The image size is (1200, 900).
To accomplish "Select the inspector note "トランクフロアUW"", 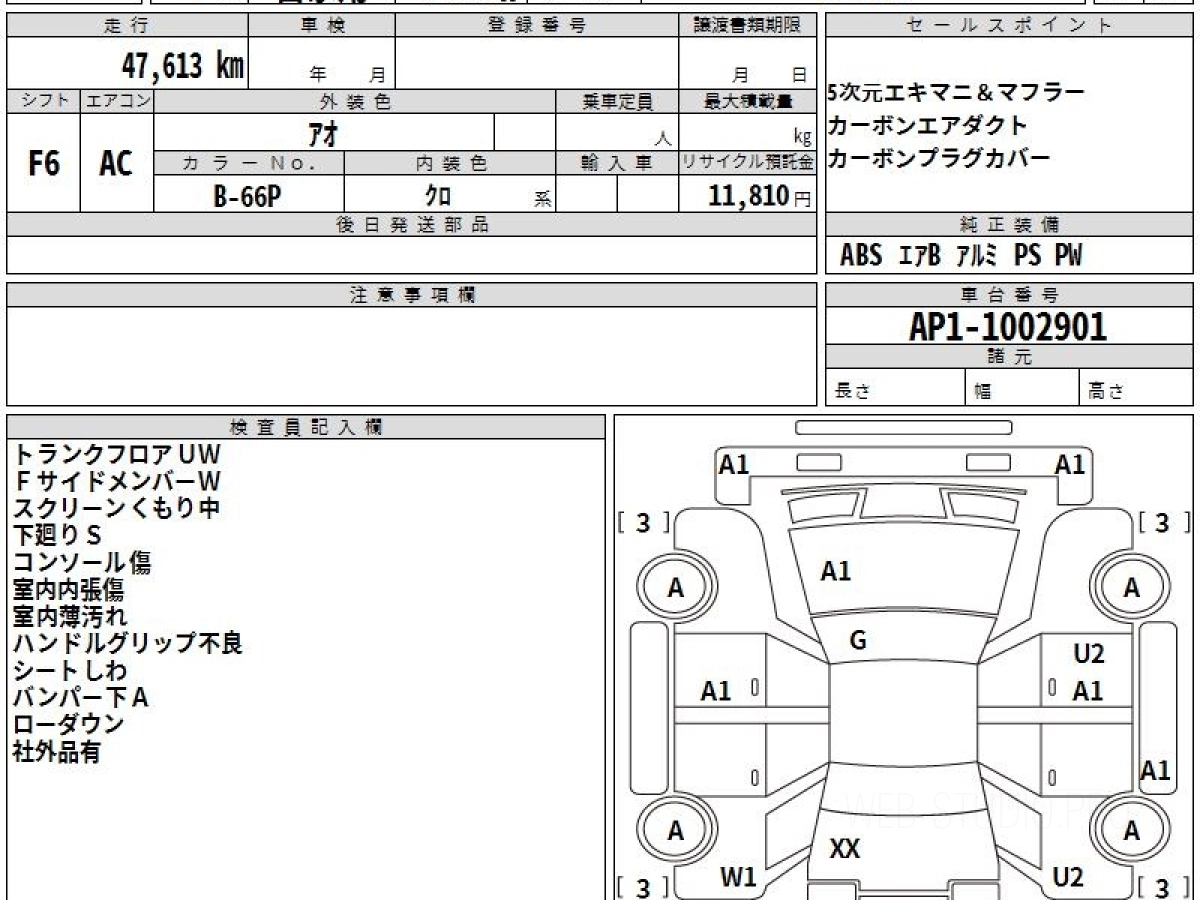I will (x=117, y=454).
